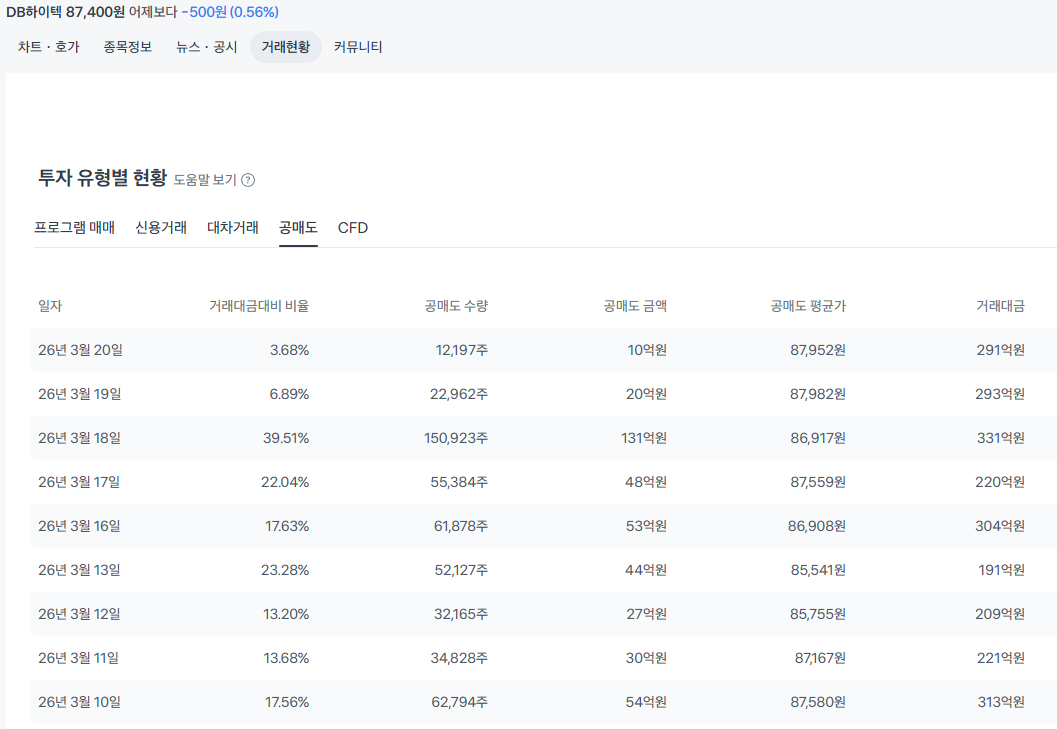Click the 86,917원 average price cell
The height and width of the screenshot is (729, 1057).
coord(818,438)
